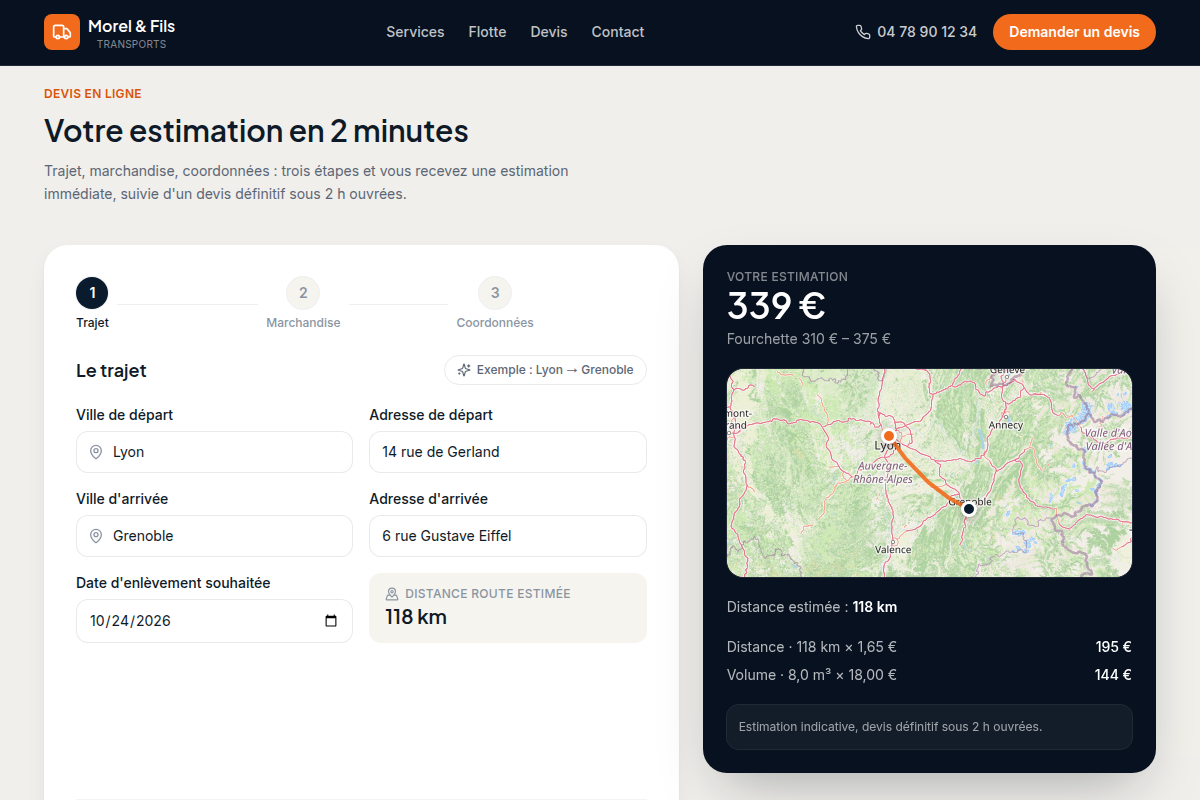The image size is (1200, 800).
Task: Jump to step 3 Coordonnées
Action: point(495,303)
